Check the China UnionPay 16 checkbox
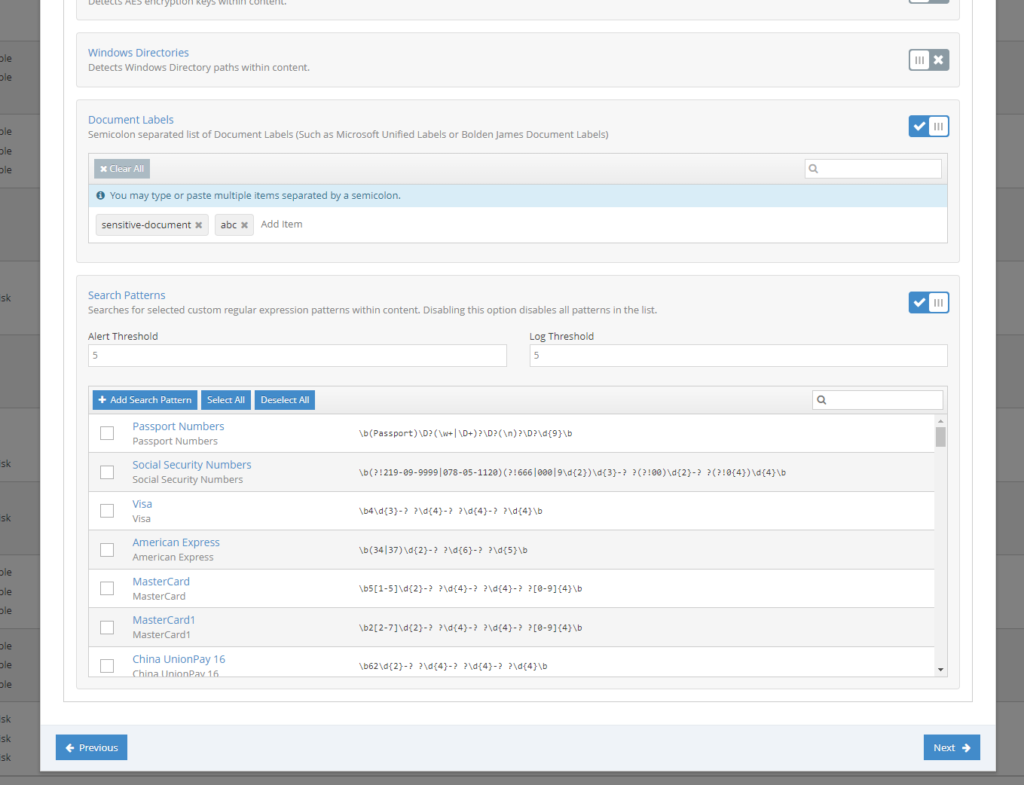The height and width of the screenshot is (785, 1024). (x=107, y=665)
